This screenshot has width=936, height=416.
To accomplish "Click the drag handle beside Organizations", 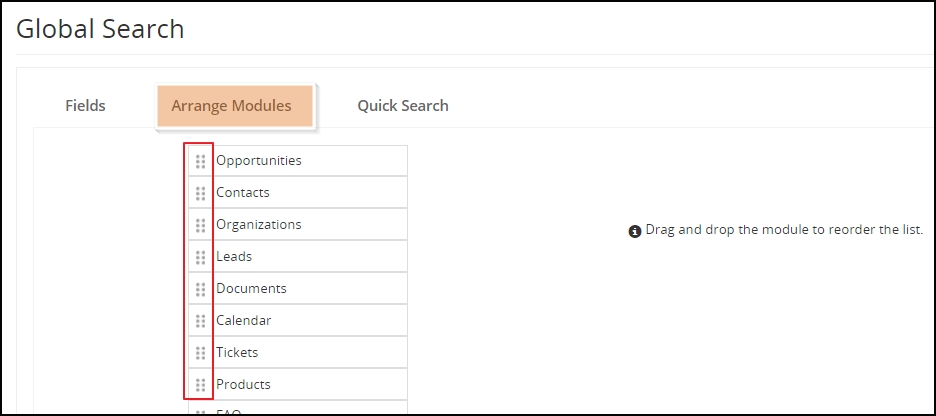I will 201,225.
